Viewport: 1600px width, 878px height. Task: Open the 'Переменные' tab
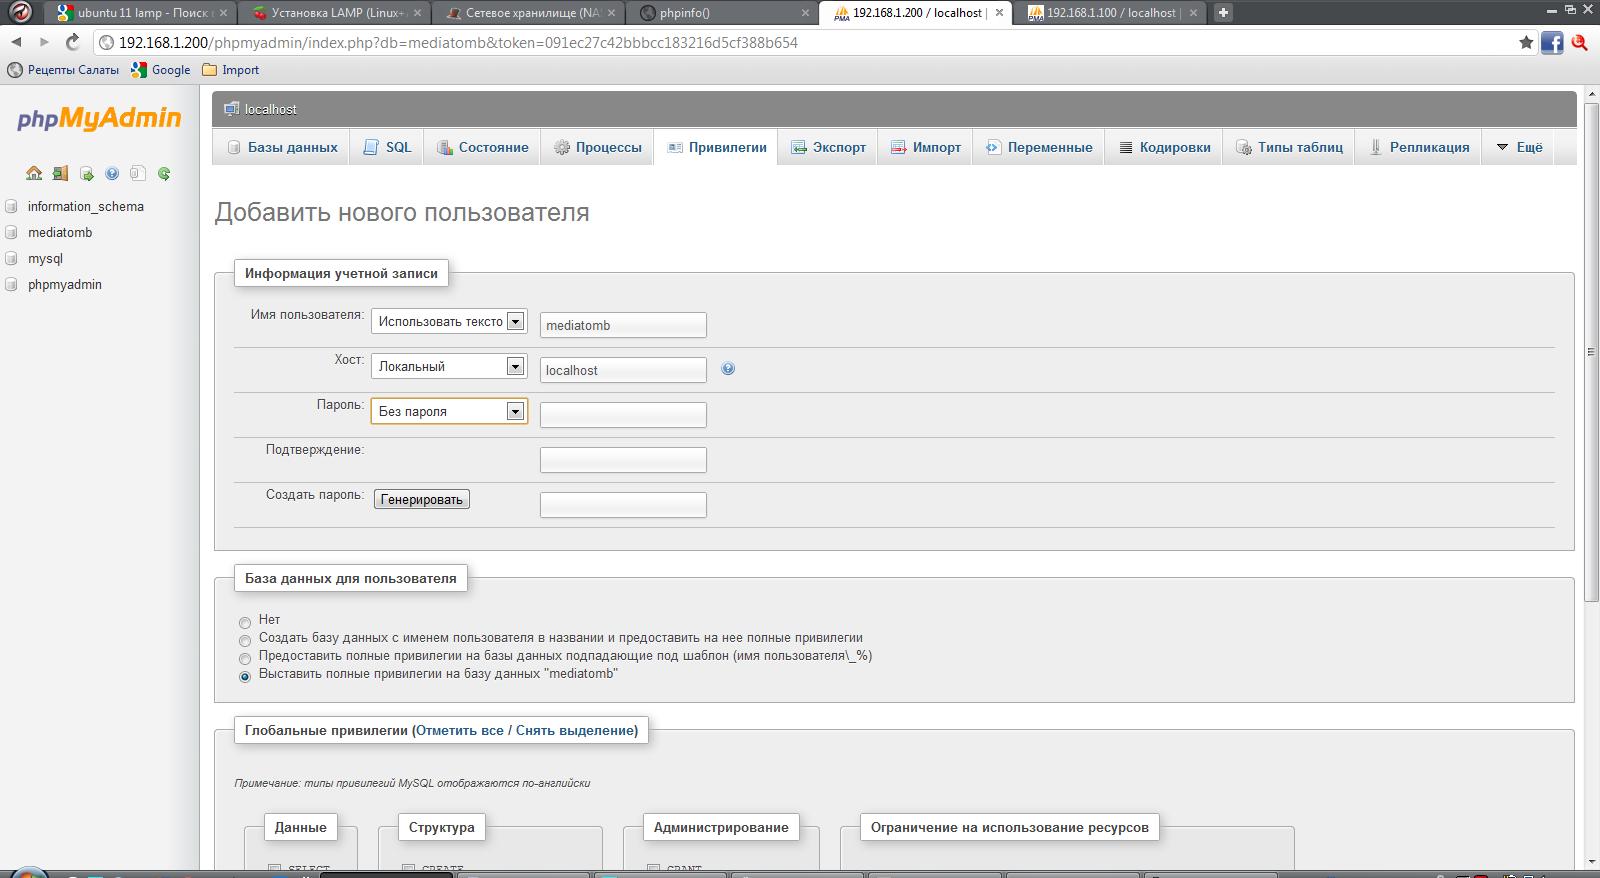(x=1039, y=147)
